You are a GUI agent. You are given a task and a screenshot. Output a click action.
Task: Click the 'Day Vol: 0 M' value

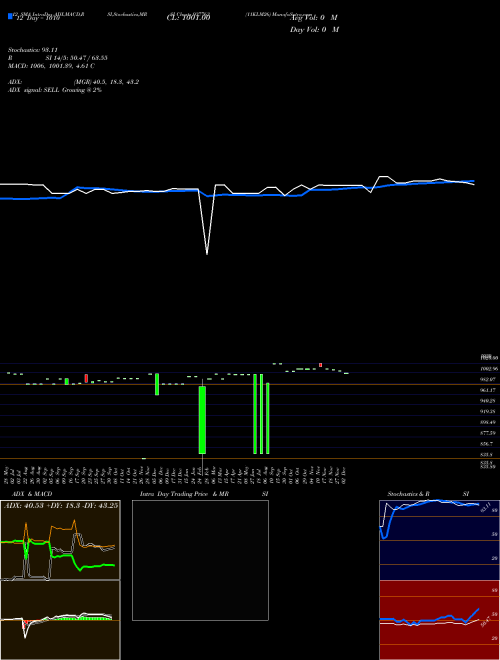click(314, 30)
